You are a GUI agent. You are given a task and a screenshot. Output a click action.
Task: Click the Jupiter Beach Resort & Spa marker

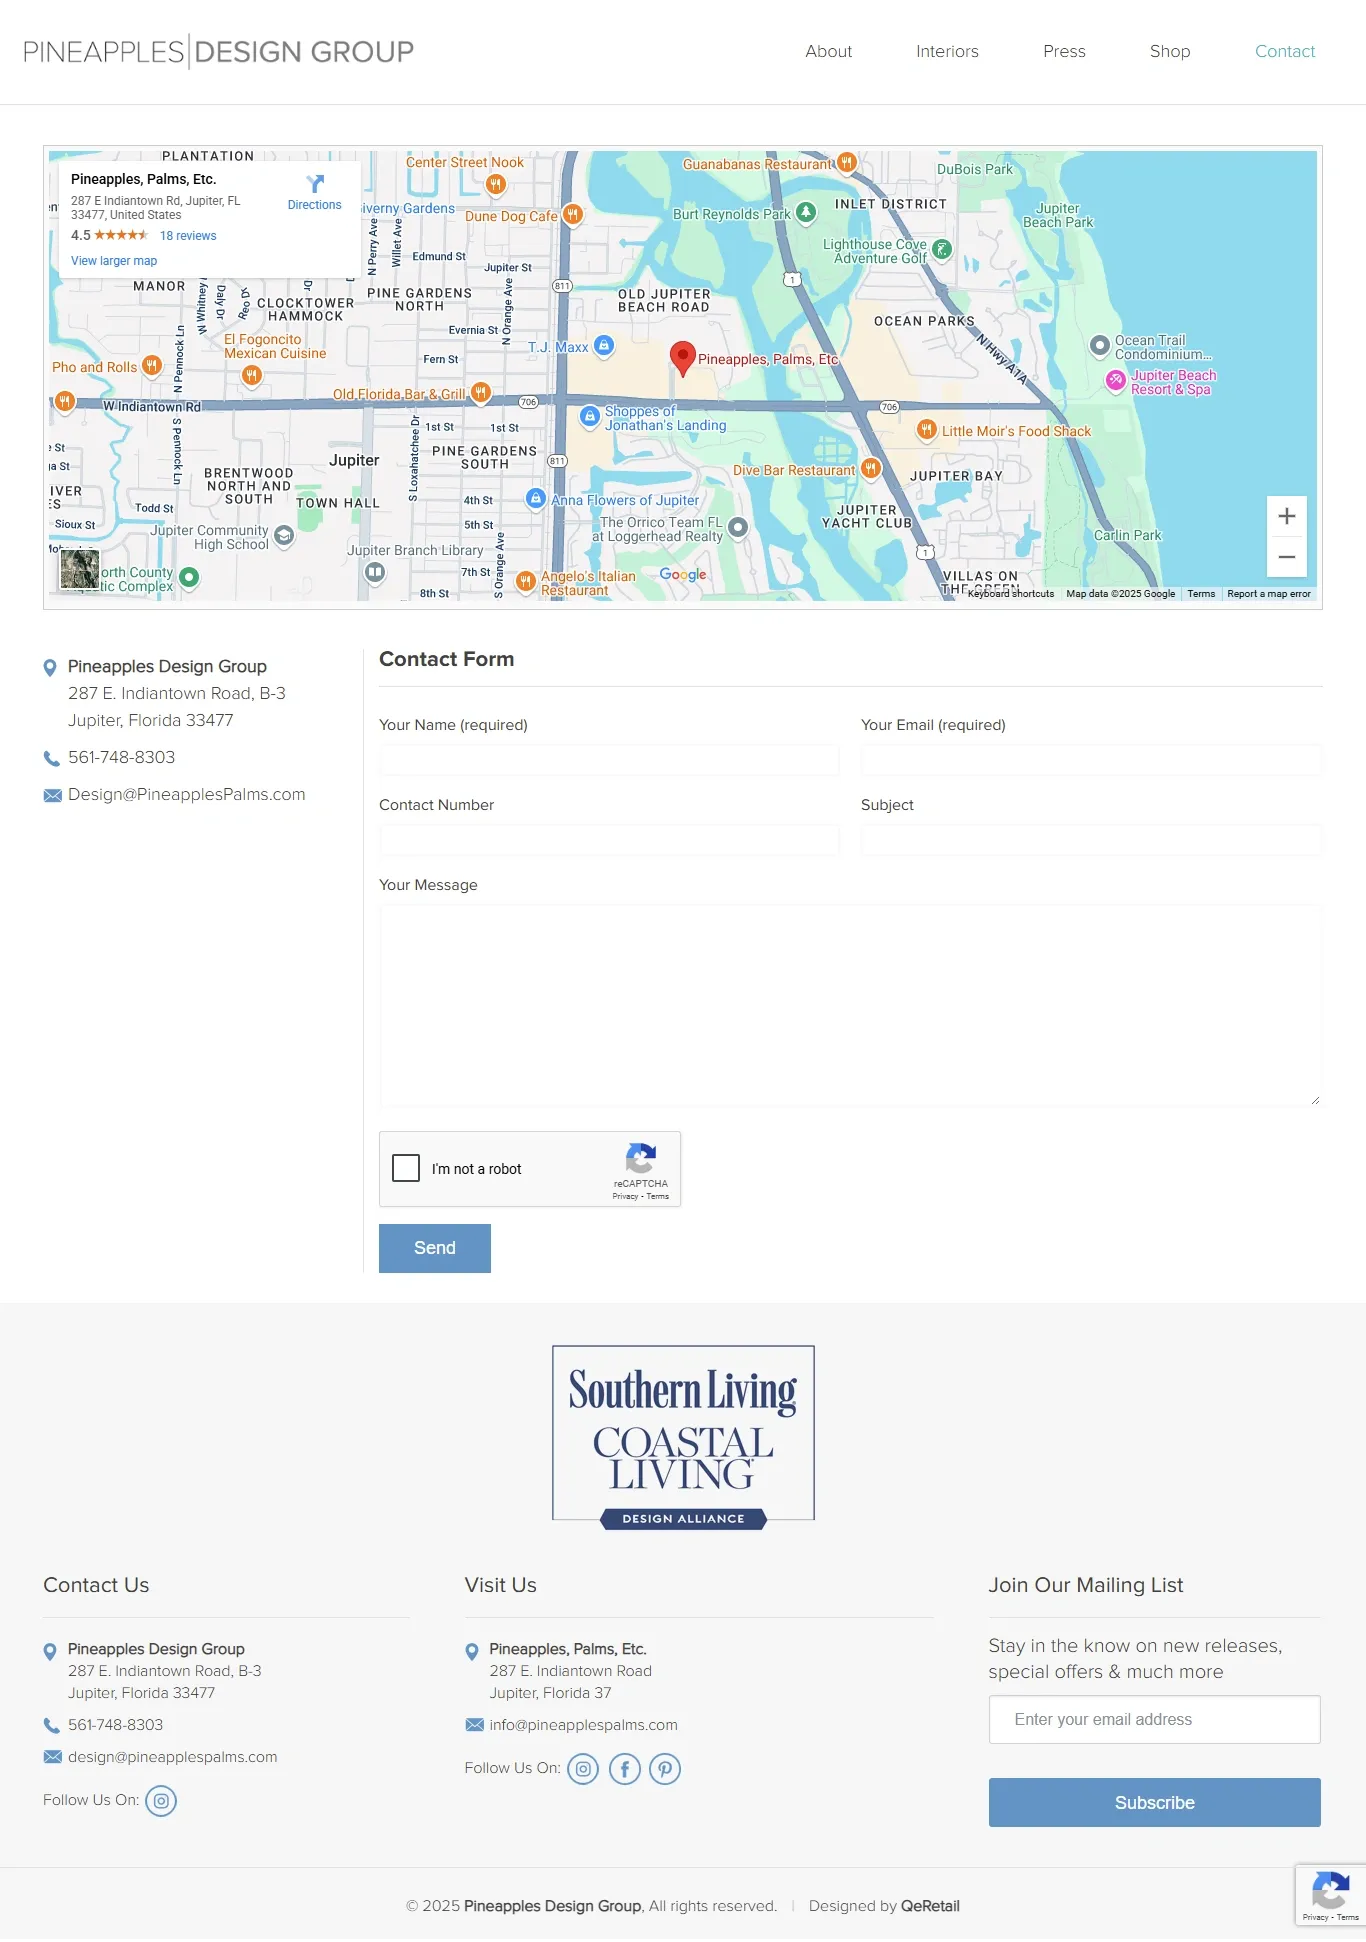click(1116, 380)
